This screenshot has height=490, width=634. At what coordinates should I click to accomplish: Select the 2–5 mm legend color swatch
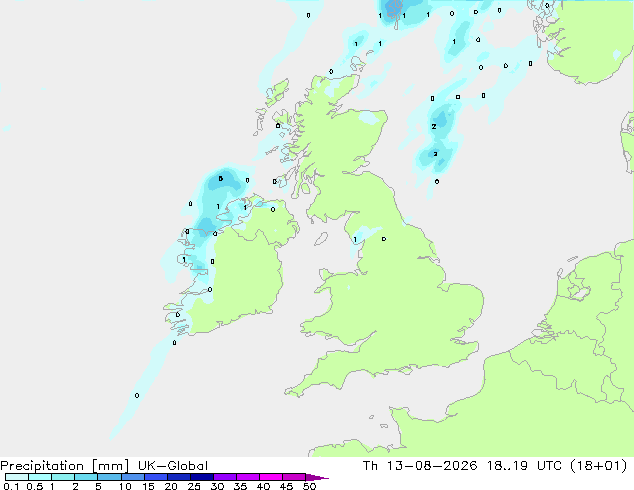(x=86, y=477)
